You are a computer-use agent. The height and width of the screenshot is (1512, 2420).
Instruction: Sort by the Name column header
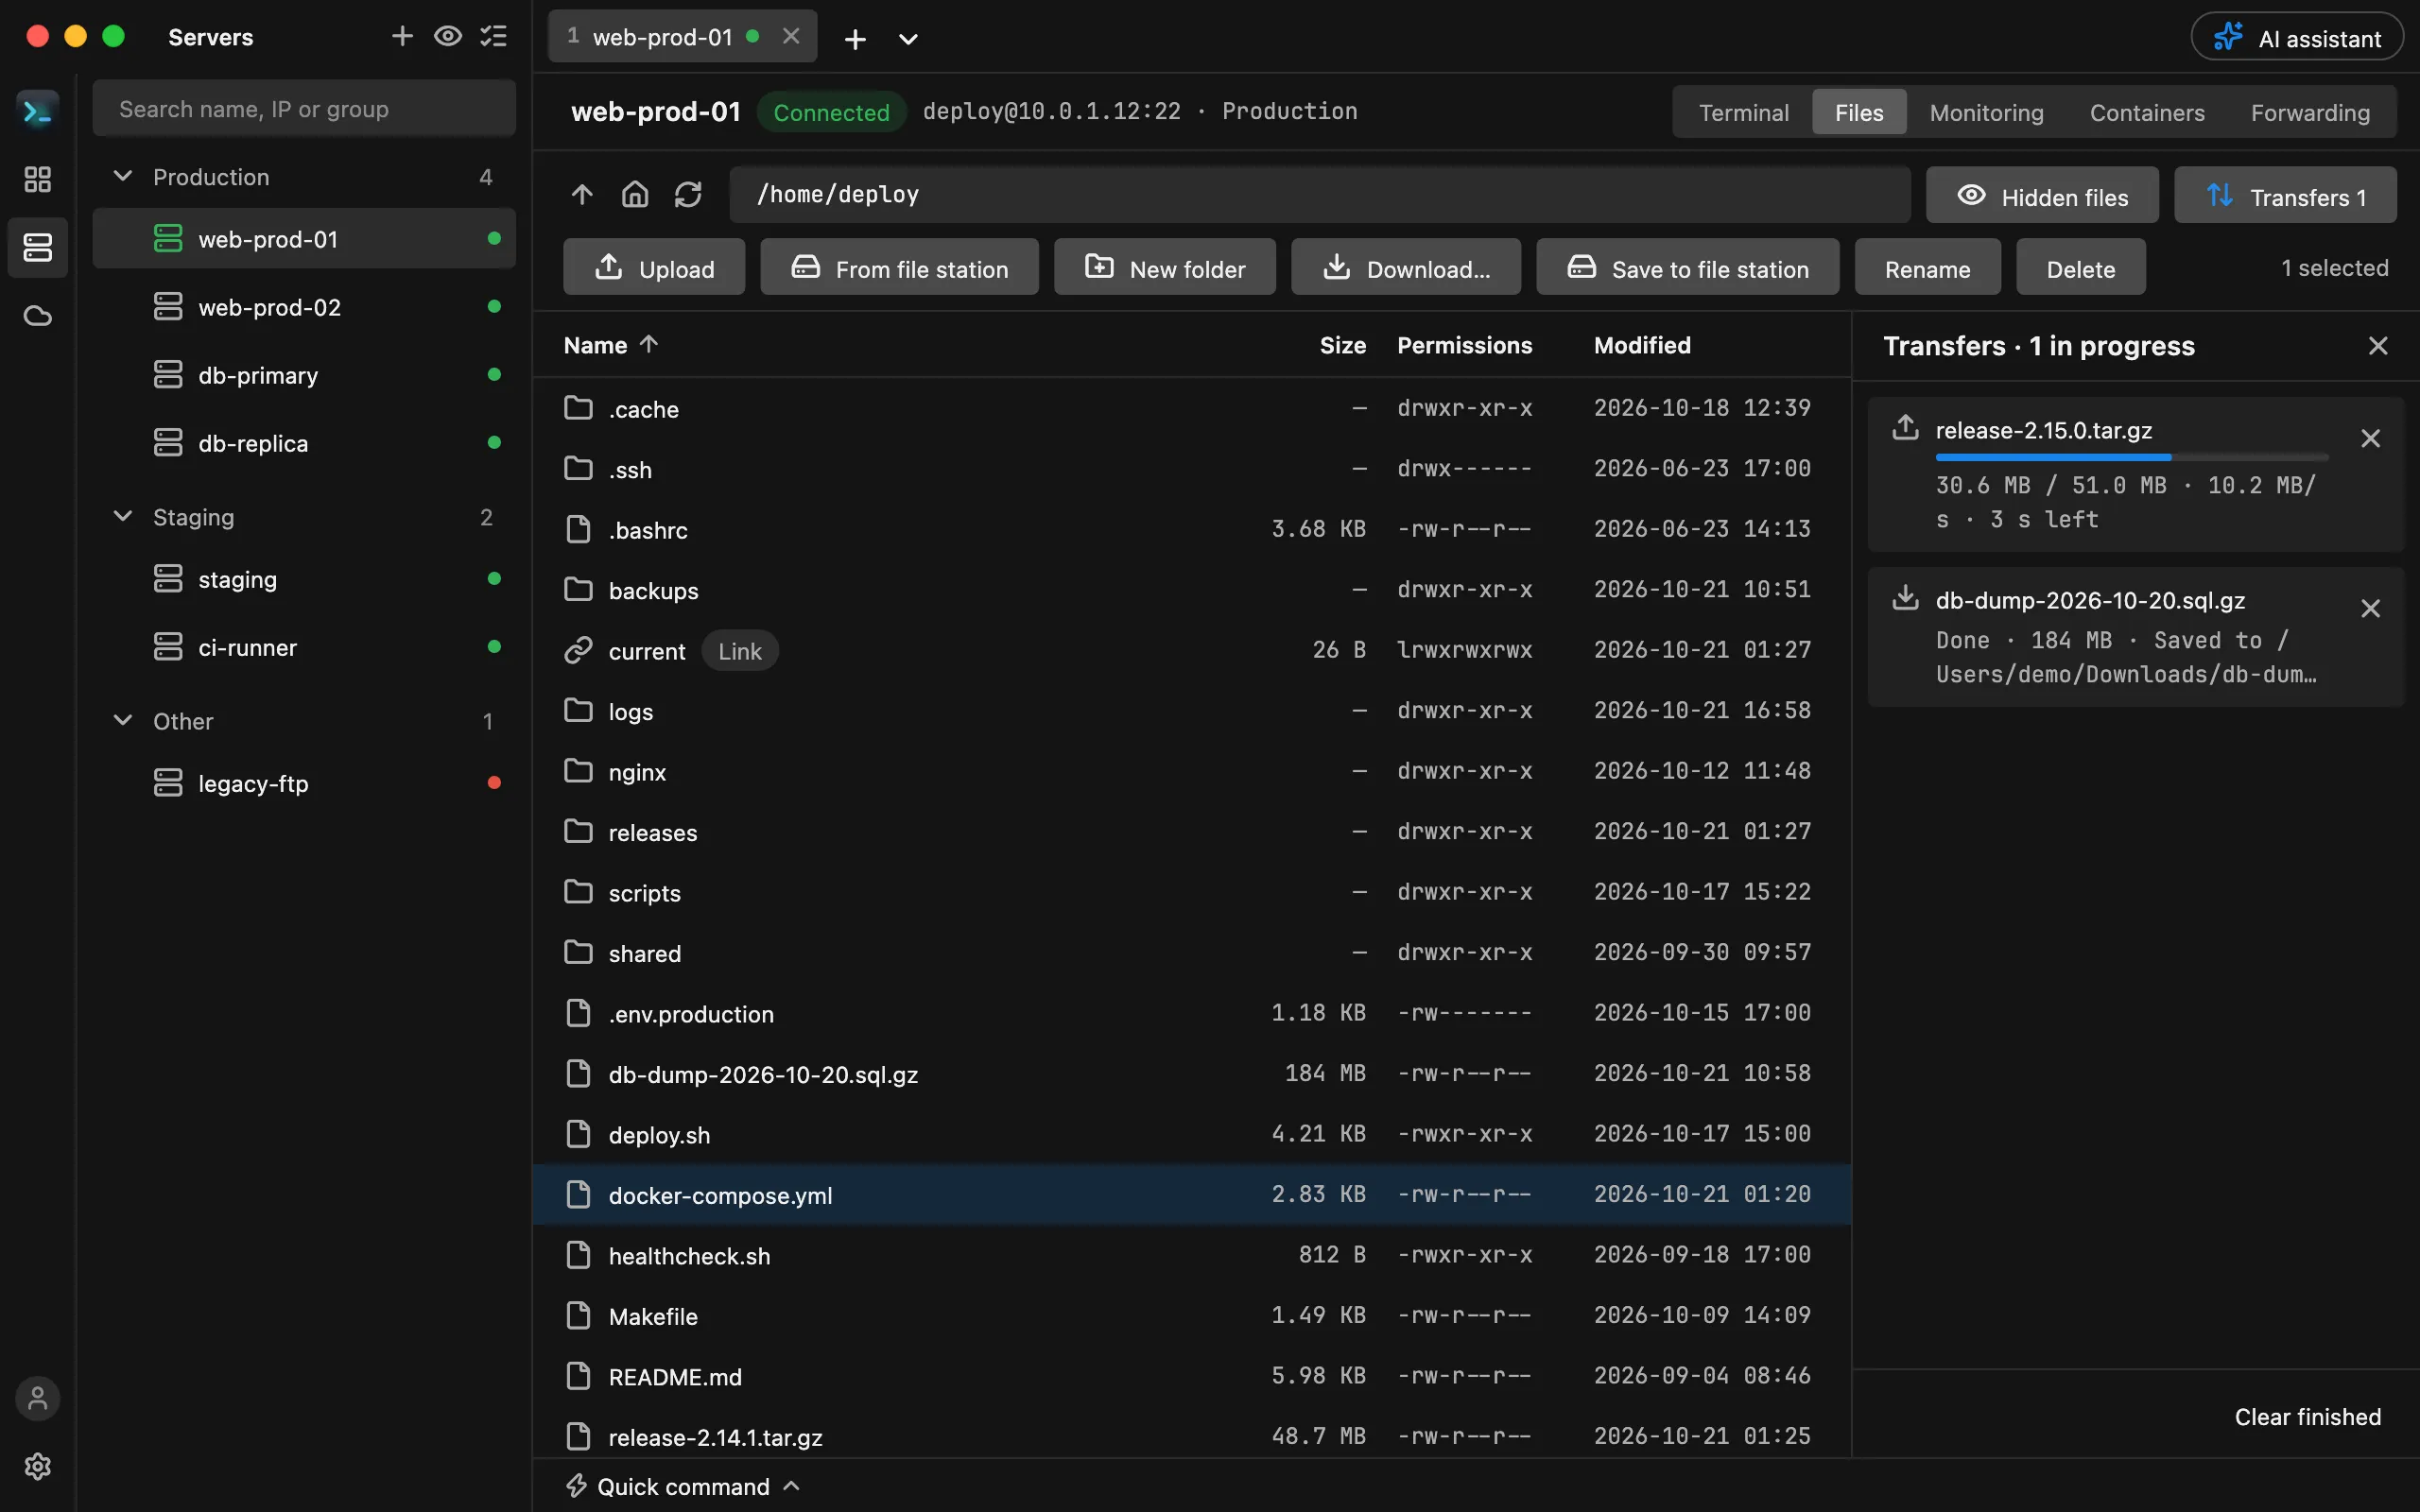point(611,345)
